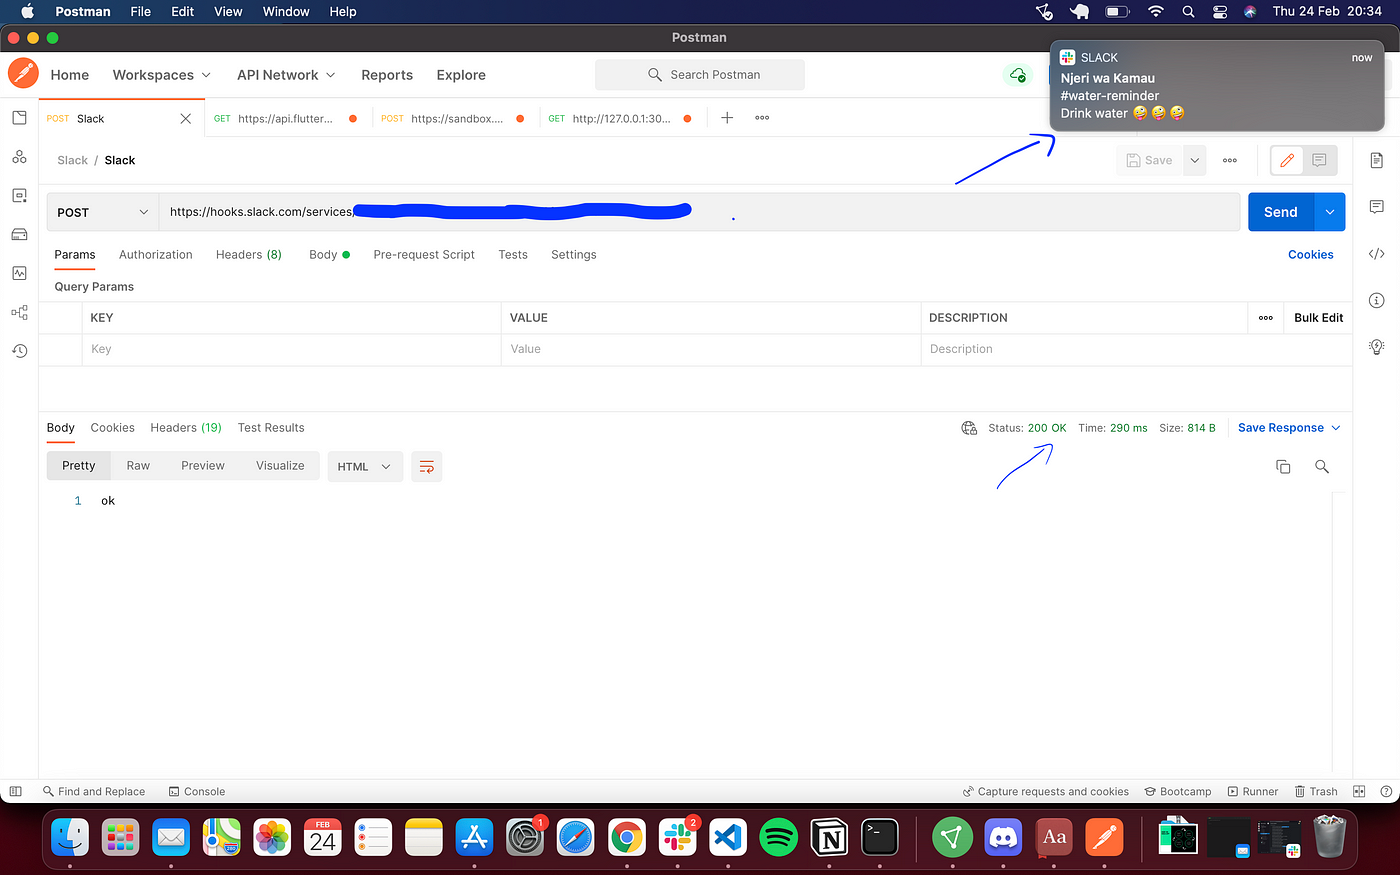Open the History sidebar icon
1400x875 pixels.
pyautogui.click(x=19, y=351)
